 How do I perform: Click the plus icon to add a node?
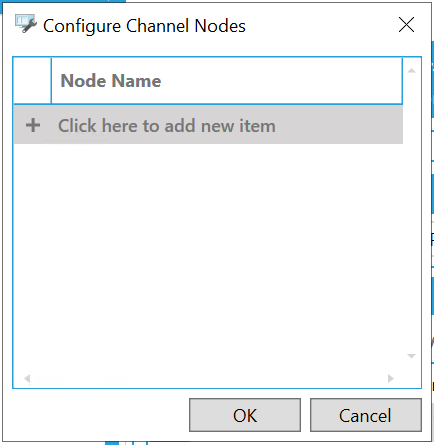coord(33,126)
